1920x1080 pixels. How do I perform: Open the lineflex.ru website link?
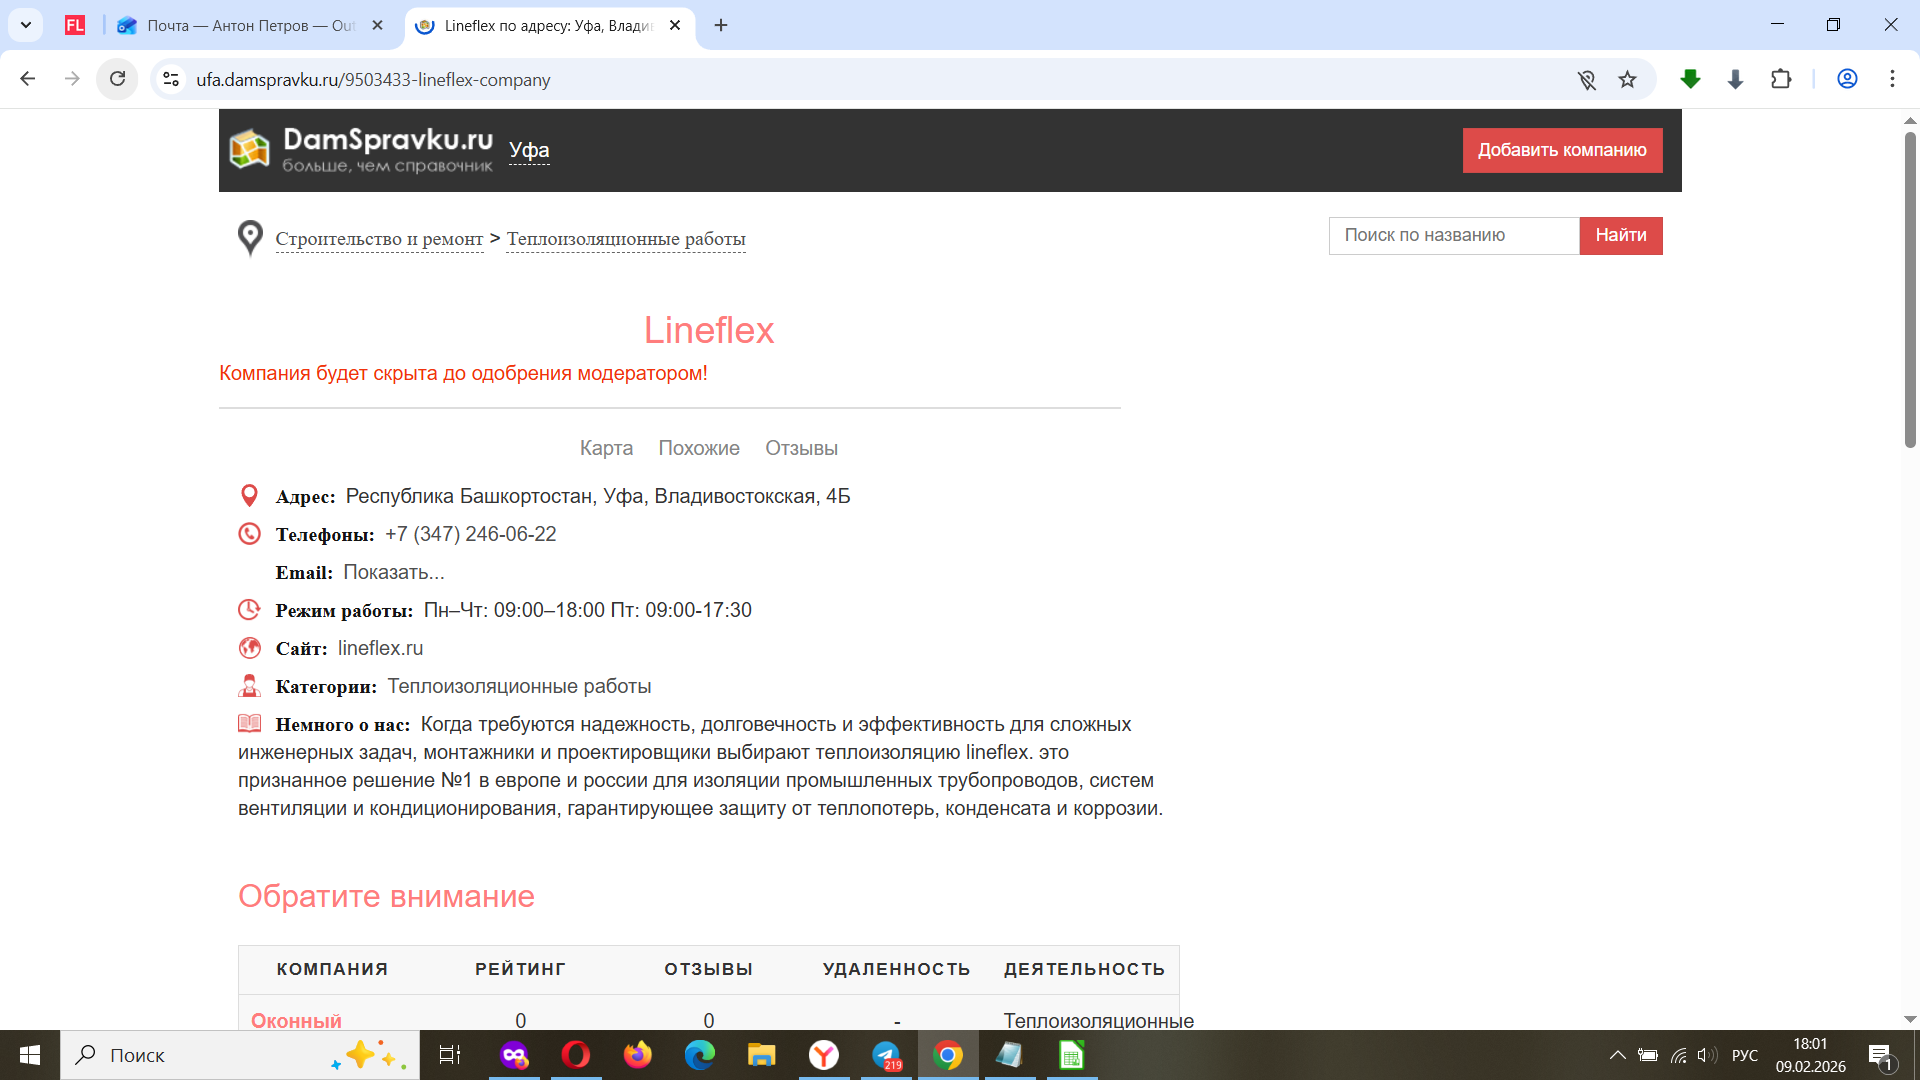(380, 648)
